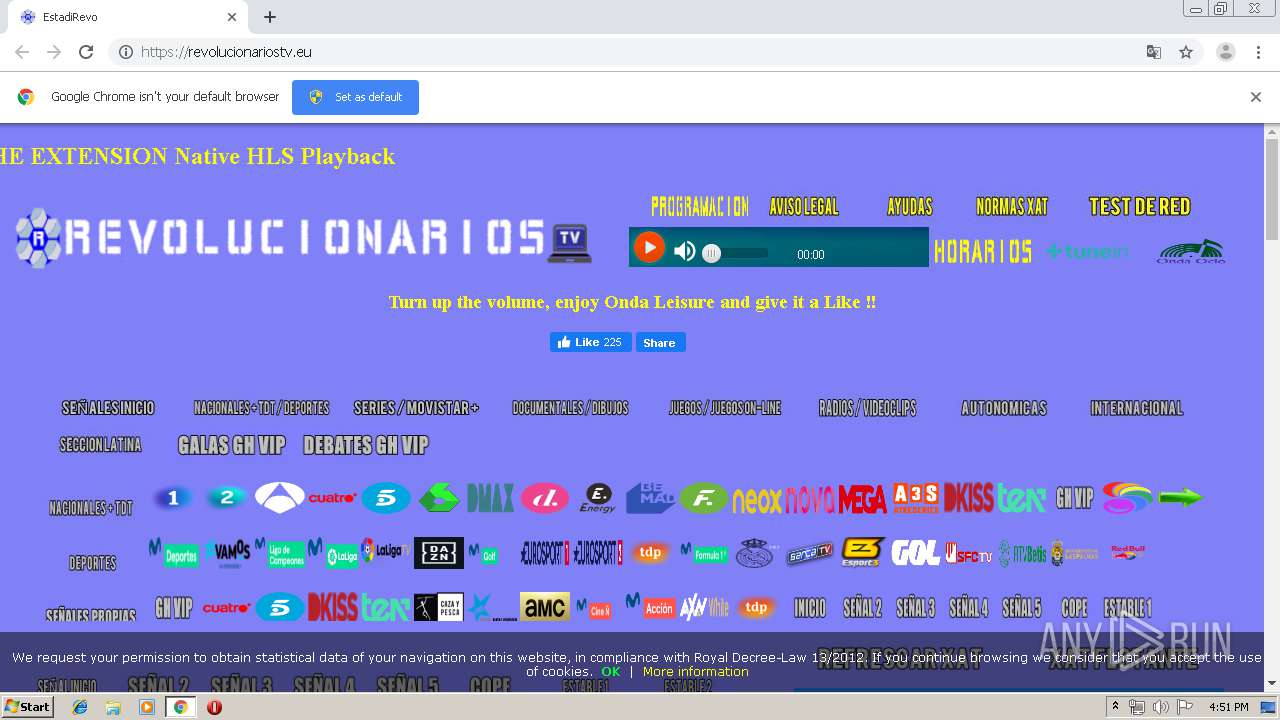This screenshot has height=720, width=1280.
Task: Select the Neox channel logo
Action: pos(757,499)
